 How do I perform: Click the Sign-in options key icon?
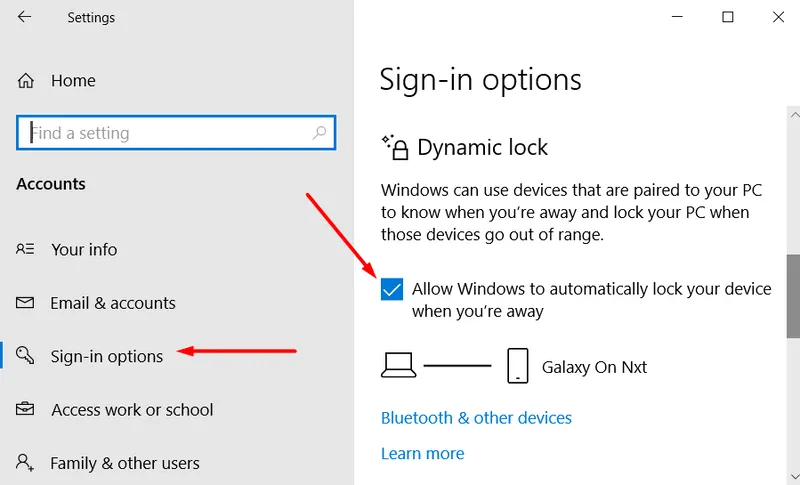pyautogui.click(x=25, y=355)
